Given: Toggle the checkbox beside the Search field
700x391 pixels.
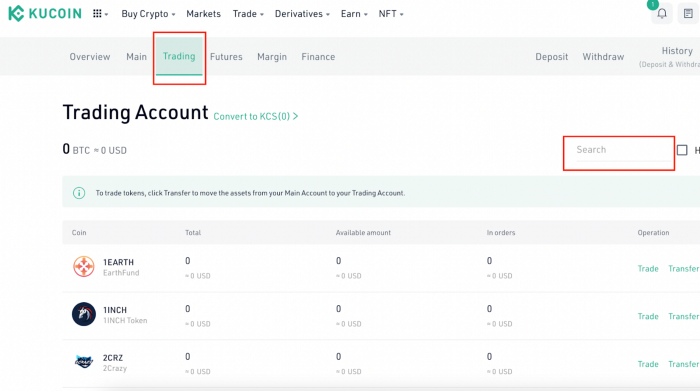Looking at the screenshot, I should click(x=682, y=150).
